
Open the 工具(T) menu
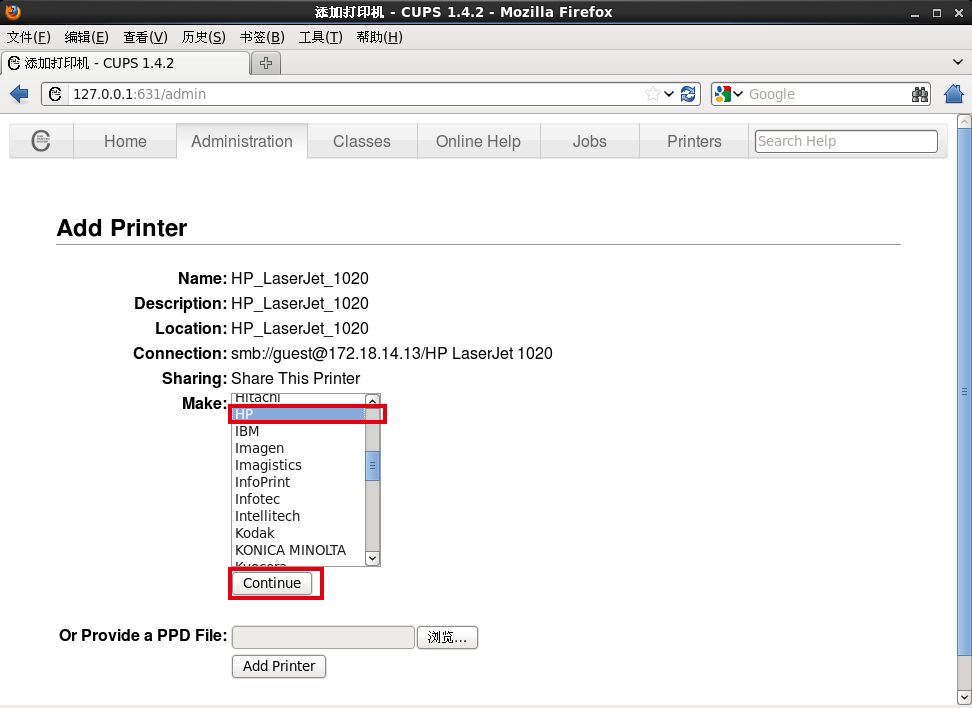coord(320,37)
